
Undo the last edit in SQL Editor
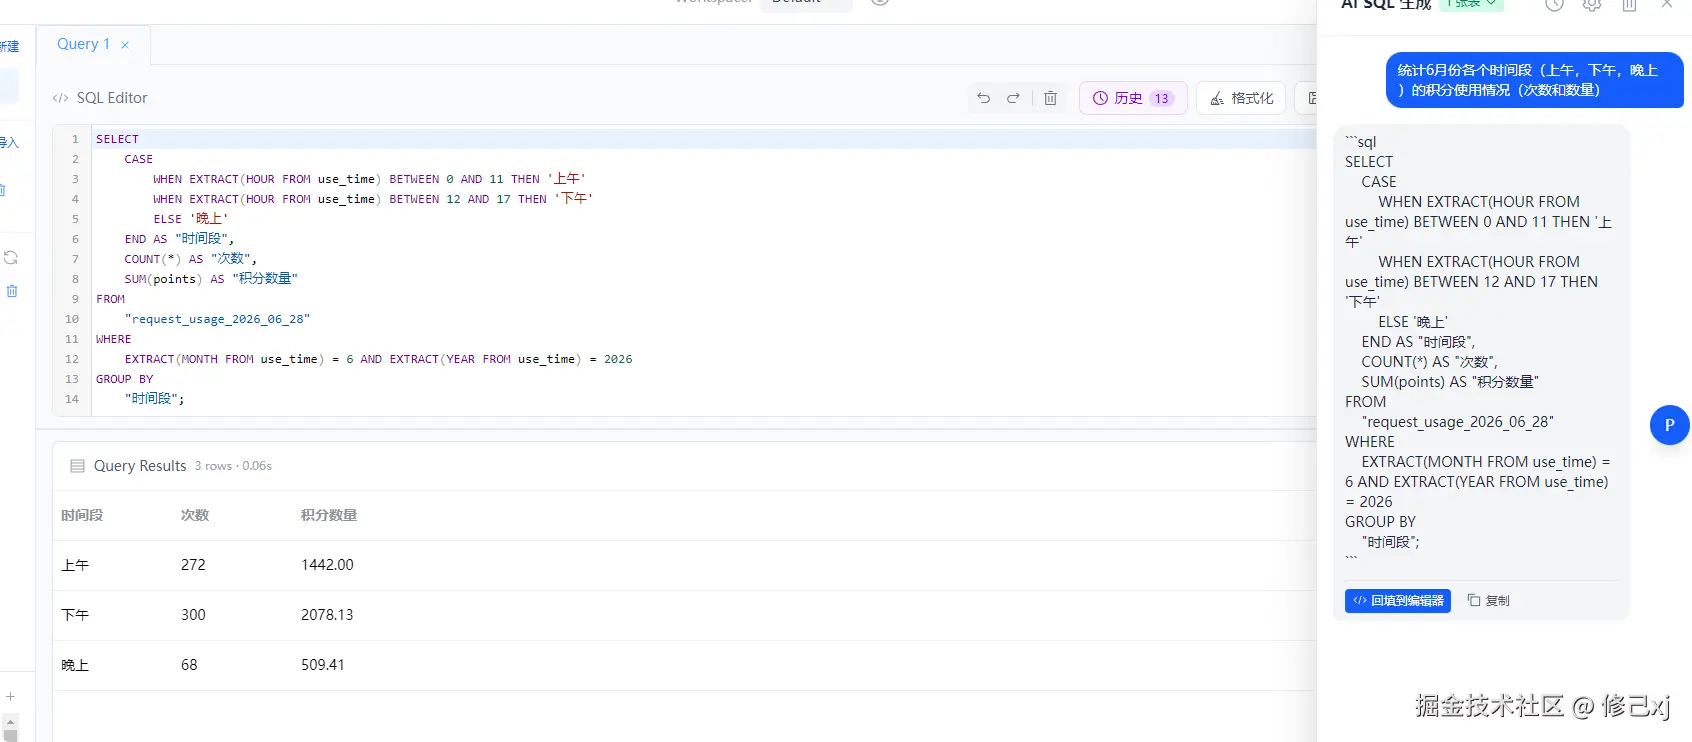point(984,98)
